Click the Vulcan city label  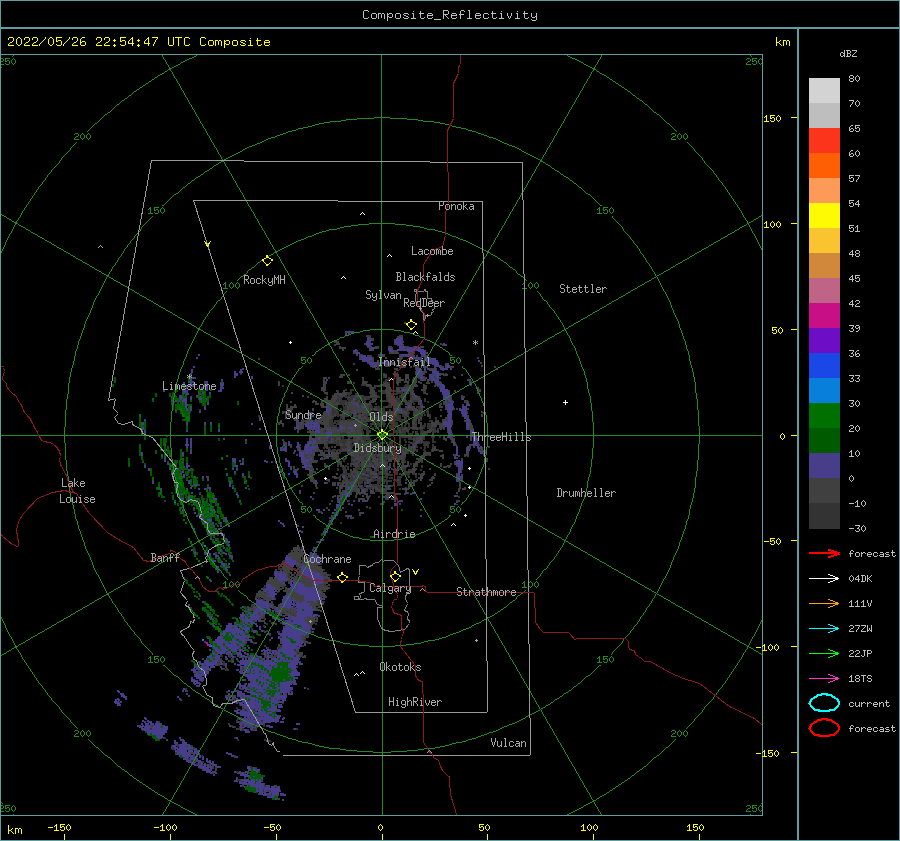tap(509, 743)
